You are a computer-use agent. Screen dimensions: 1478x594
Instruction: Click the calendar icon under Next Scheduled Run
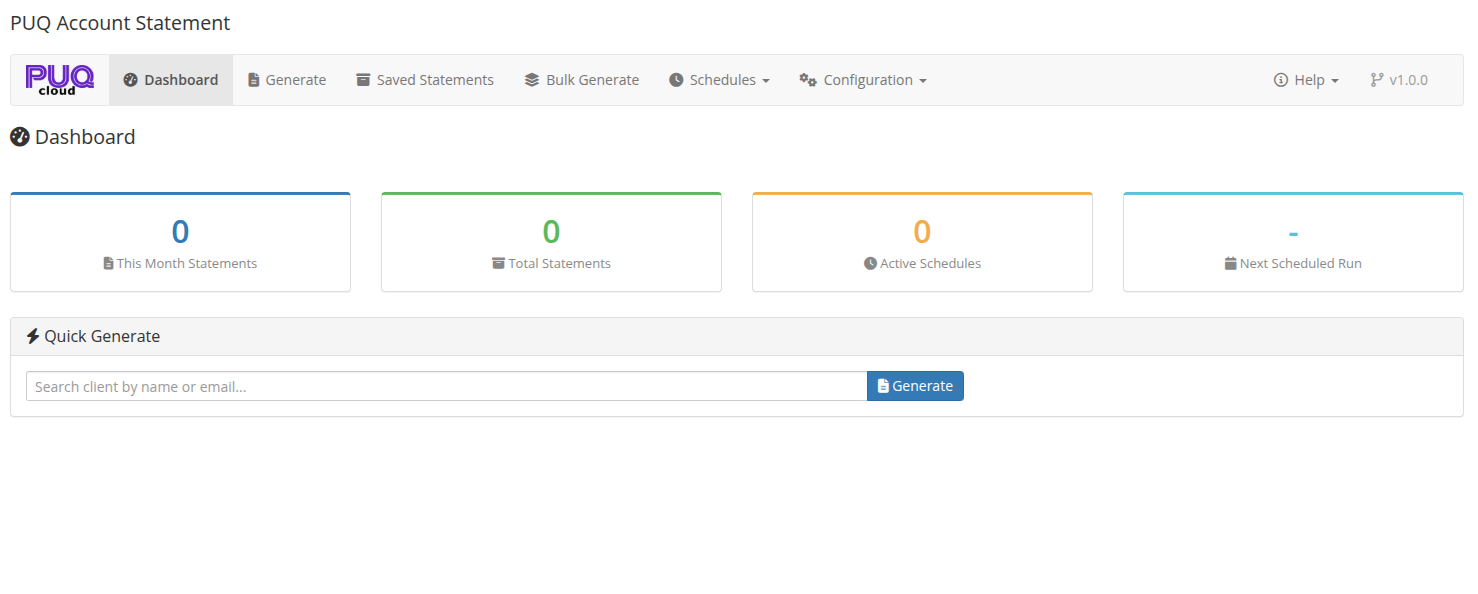click(1232, 263)
